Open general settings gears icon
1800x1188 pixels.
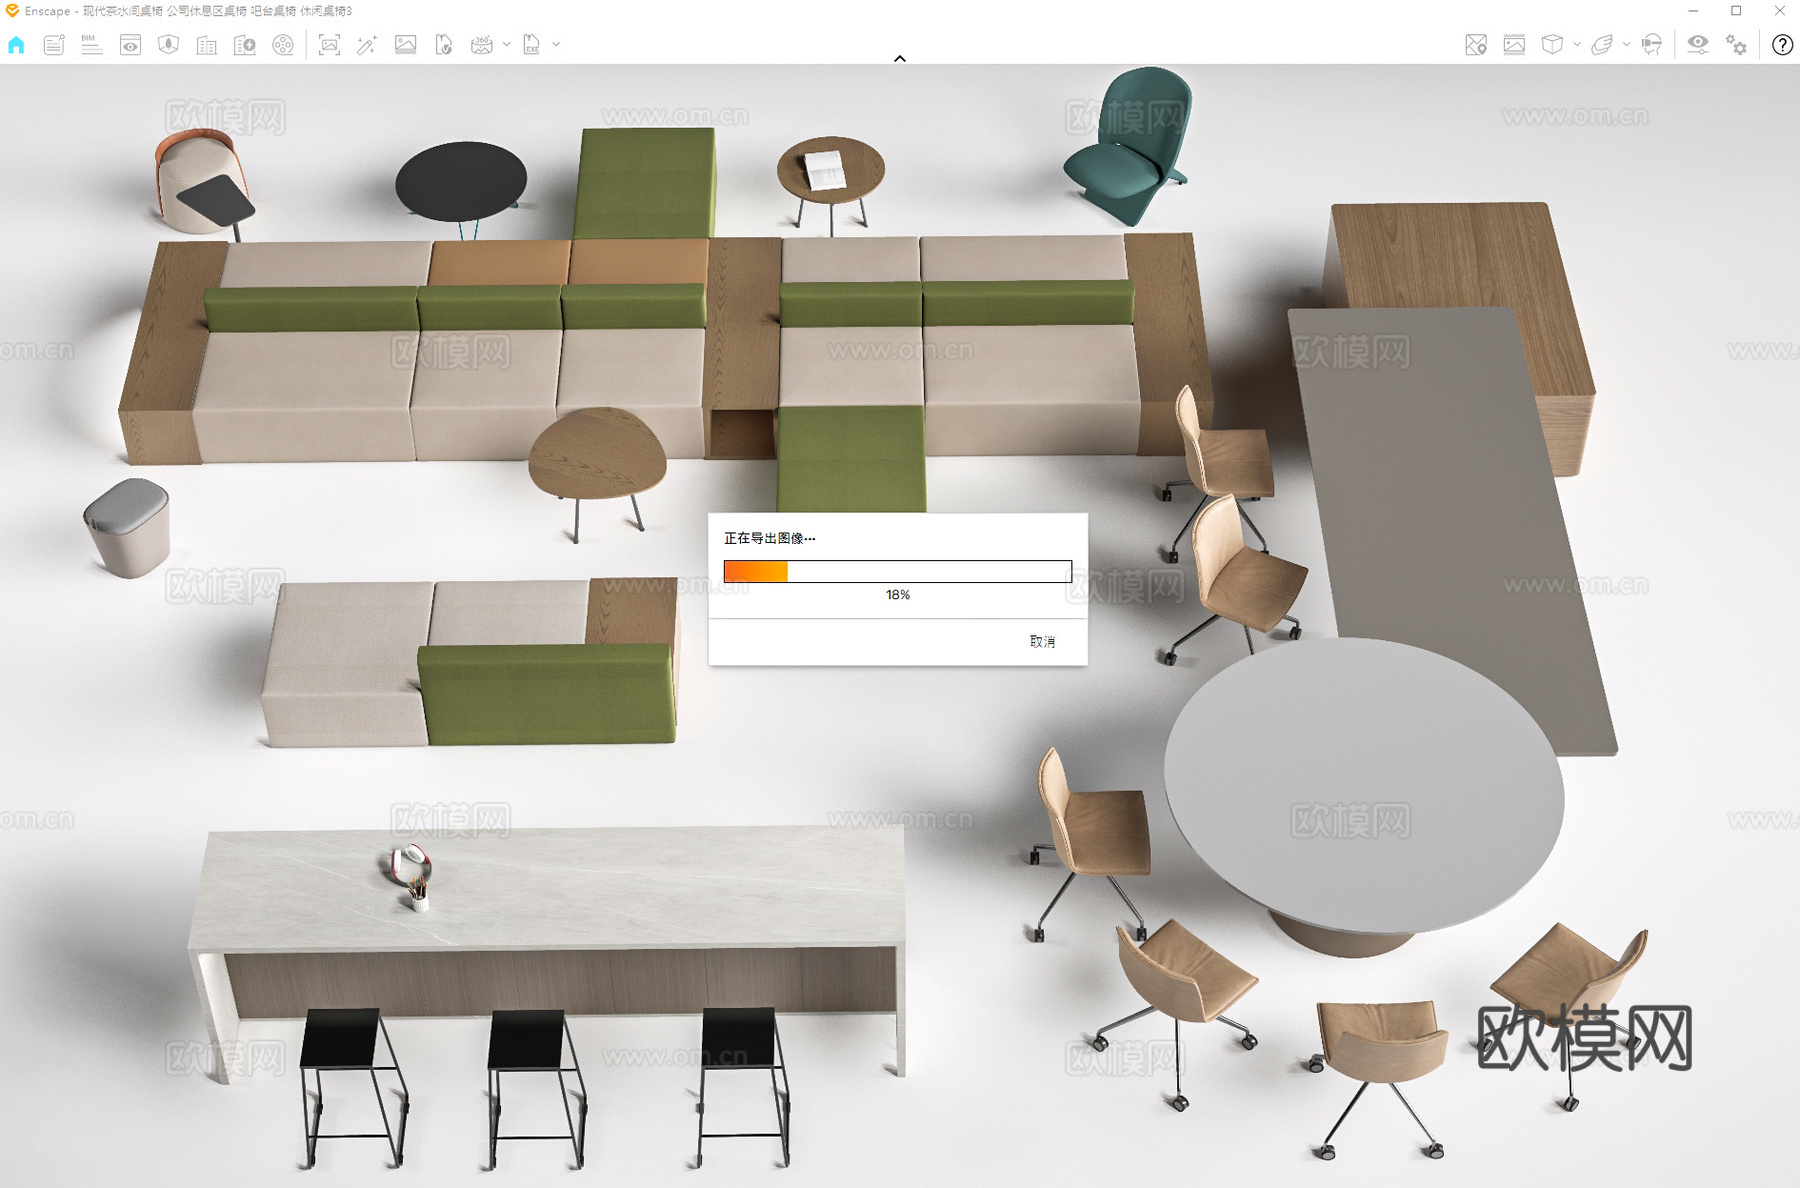[x=1736, y=45]
